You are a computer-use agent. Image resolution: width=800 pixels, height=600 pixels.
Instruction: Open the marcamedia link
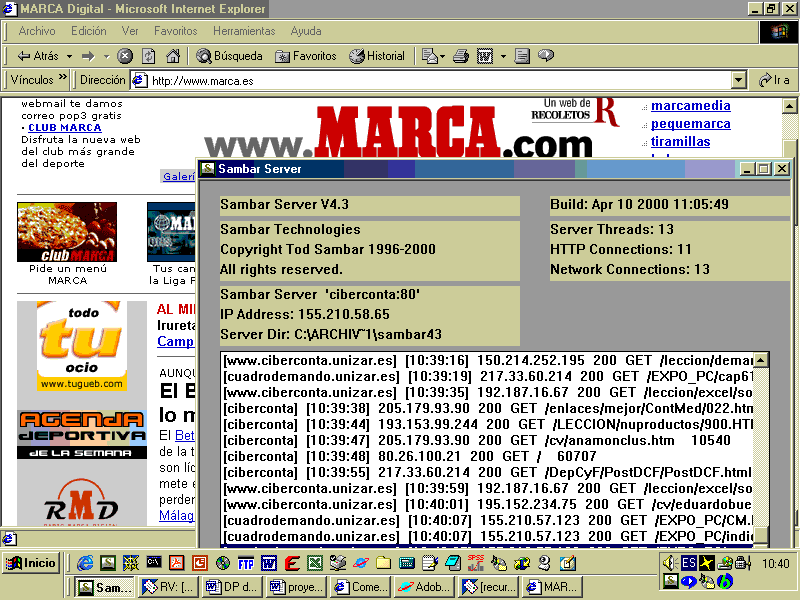pyautogui.click(x=691, y=106)
